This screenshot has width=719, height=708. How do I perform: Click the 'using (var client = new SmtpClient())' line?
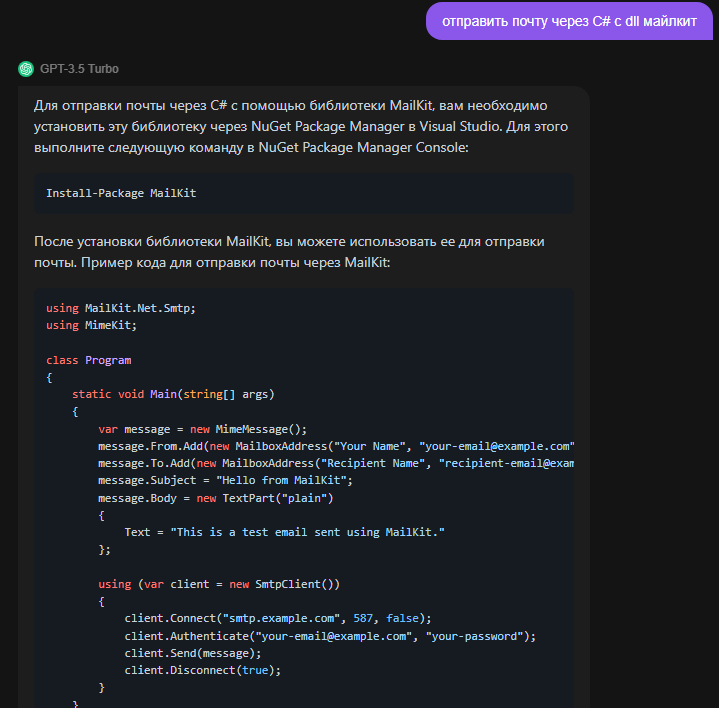click(219, 584)
